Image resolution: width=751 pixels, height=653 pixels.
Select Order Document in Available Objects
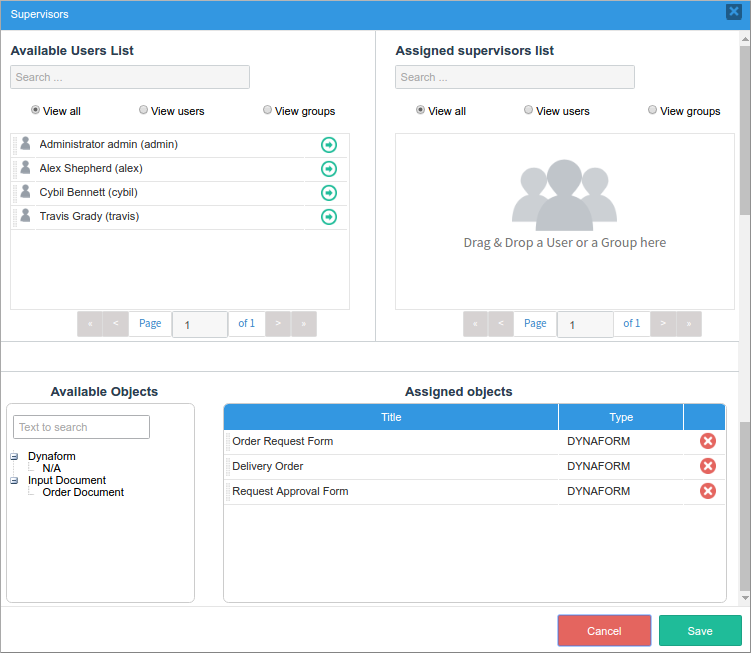pos(83,492)
